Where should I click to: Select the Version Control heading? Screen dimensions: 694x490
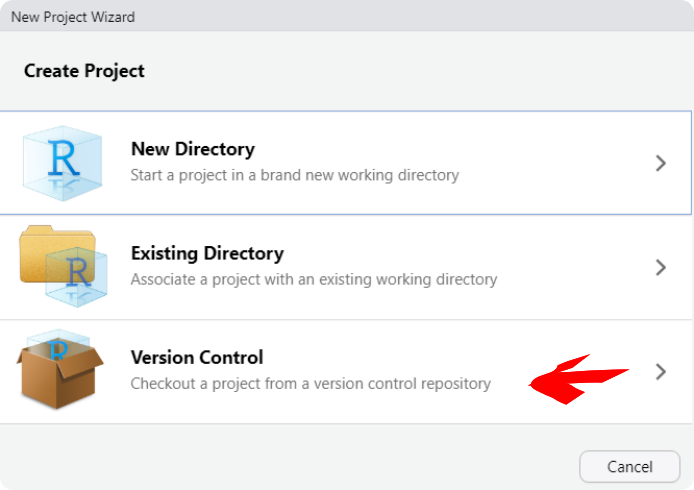click(x=197, y=357)
